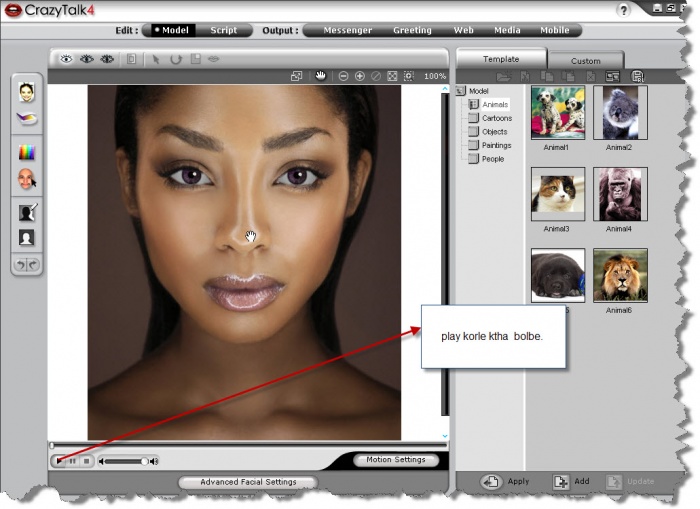Screen dimensions: 700x509
Task: Click the second eye icon in toolbar
Action: pyautogui.click(x=87, y=59)
